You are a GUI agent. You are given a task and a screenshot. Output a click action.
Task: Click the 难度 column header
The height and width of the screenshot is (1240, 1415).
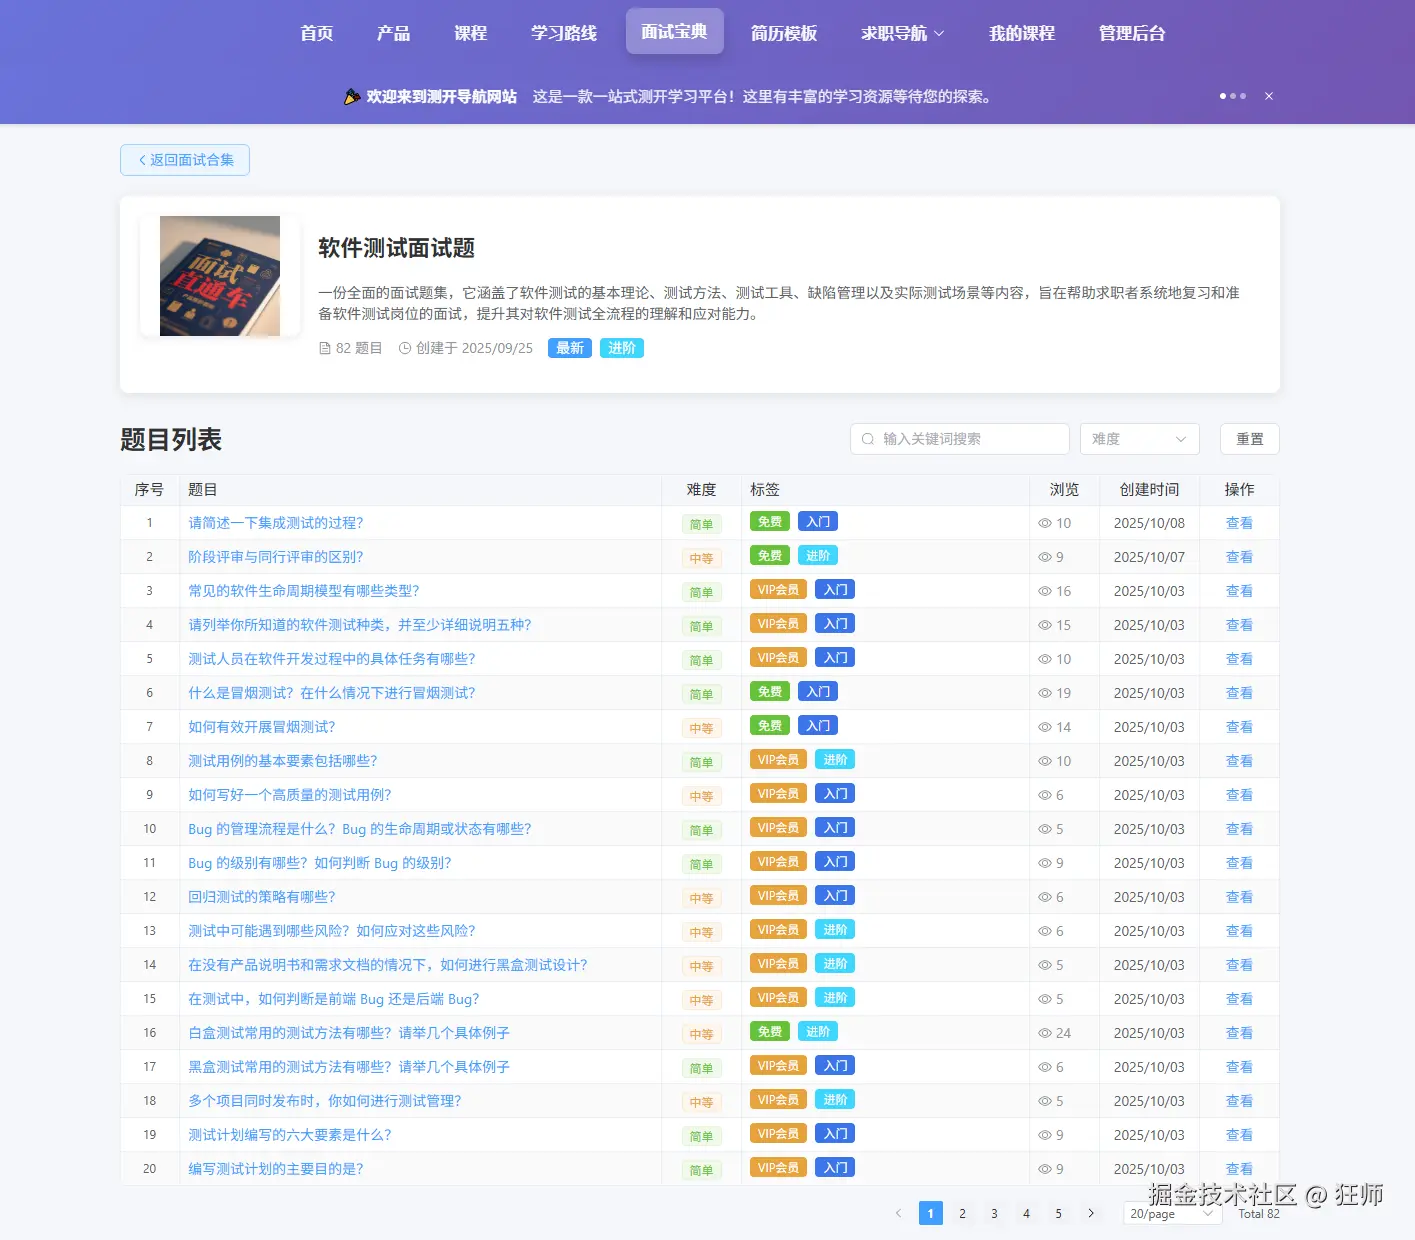pos(701,490)
